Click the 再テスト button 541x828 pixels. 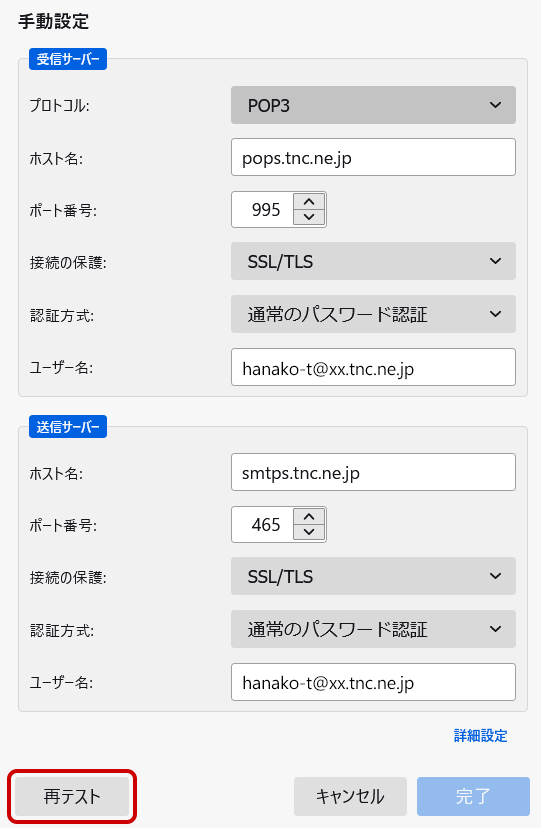point(72,796)
